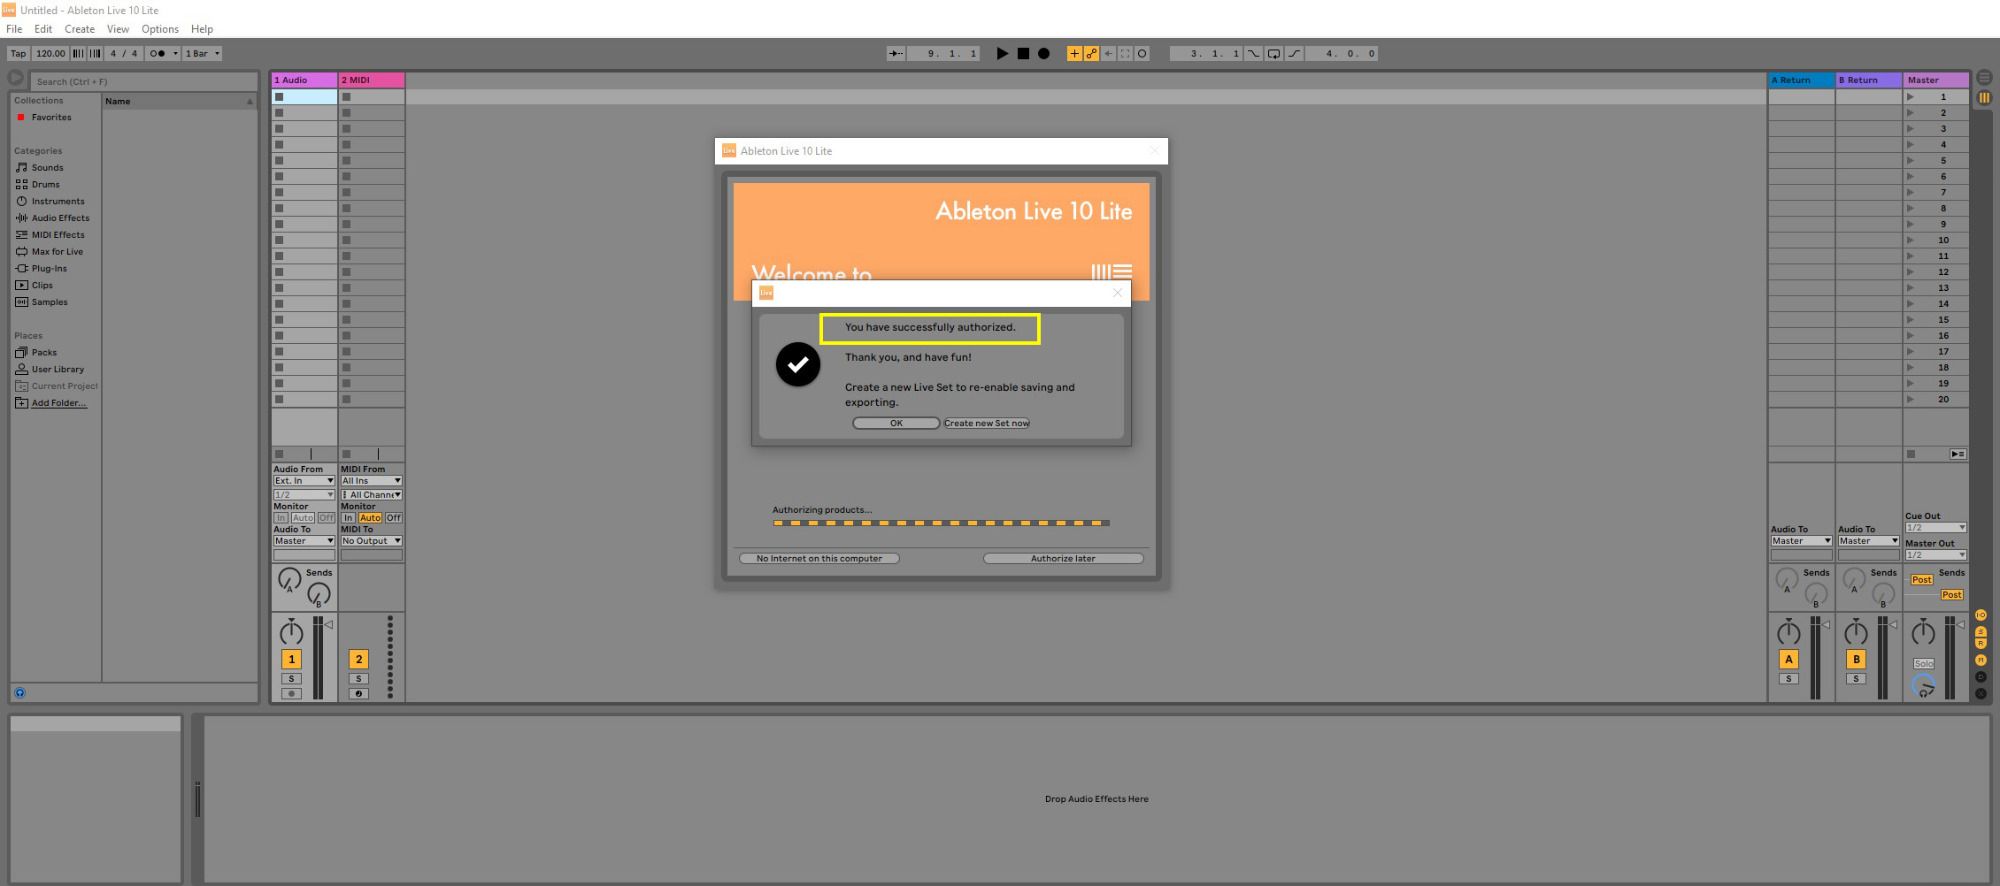Open the 1 Bar quantization dropdown
The width and height of the screenshot is (2000, 886).
tap(202, 54)
